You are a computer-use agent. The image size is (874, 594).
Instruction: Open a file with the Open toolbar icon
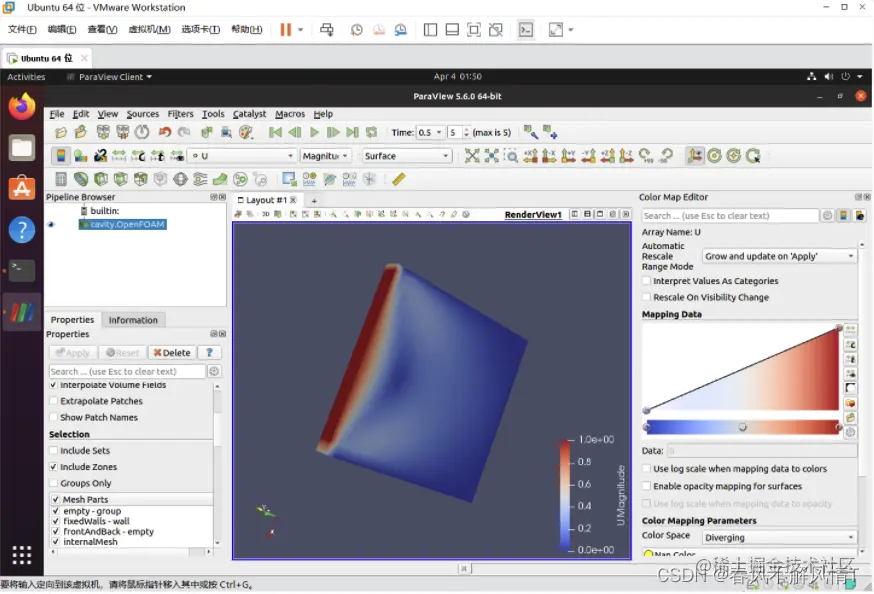click(61, 133)
